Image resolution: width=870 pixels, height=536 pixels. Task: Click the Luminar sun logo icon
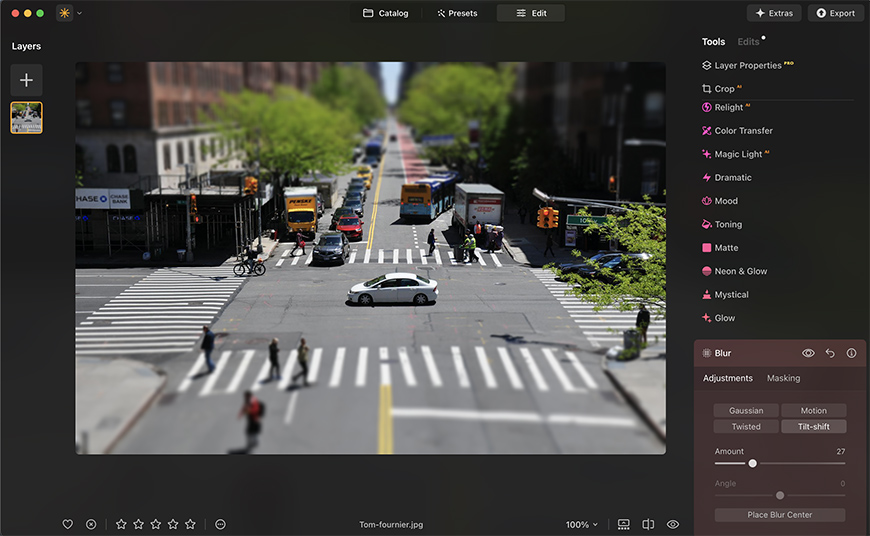click(x=64, y=13)
